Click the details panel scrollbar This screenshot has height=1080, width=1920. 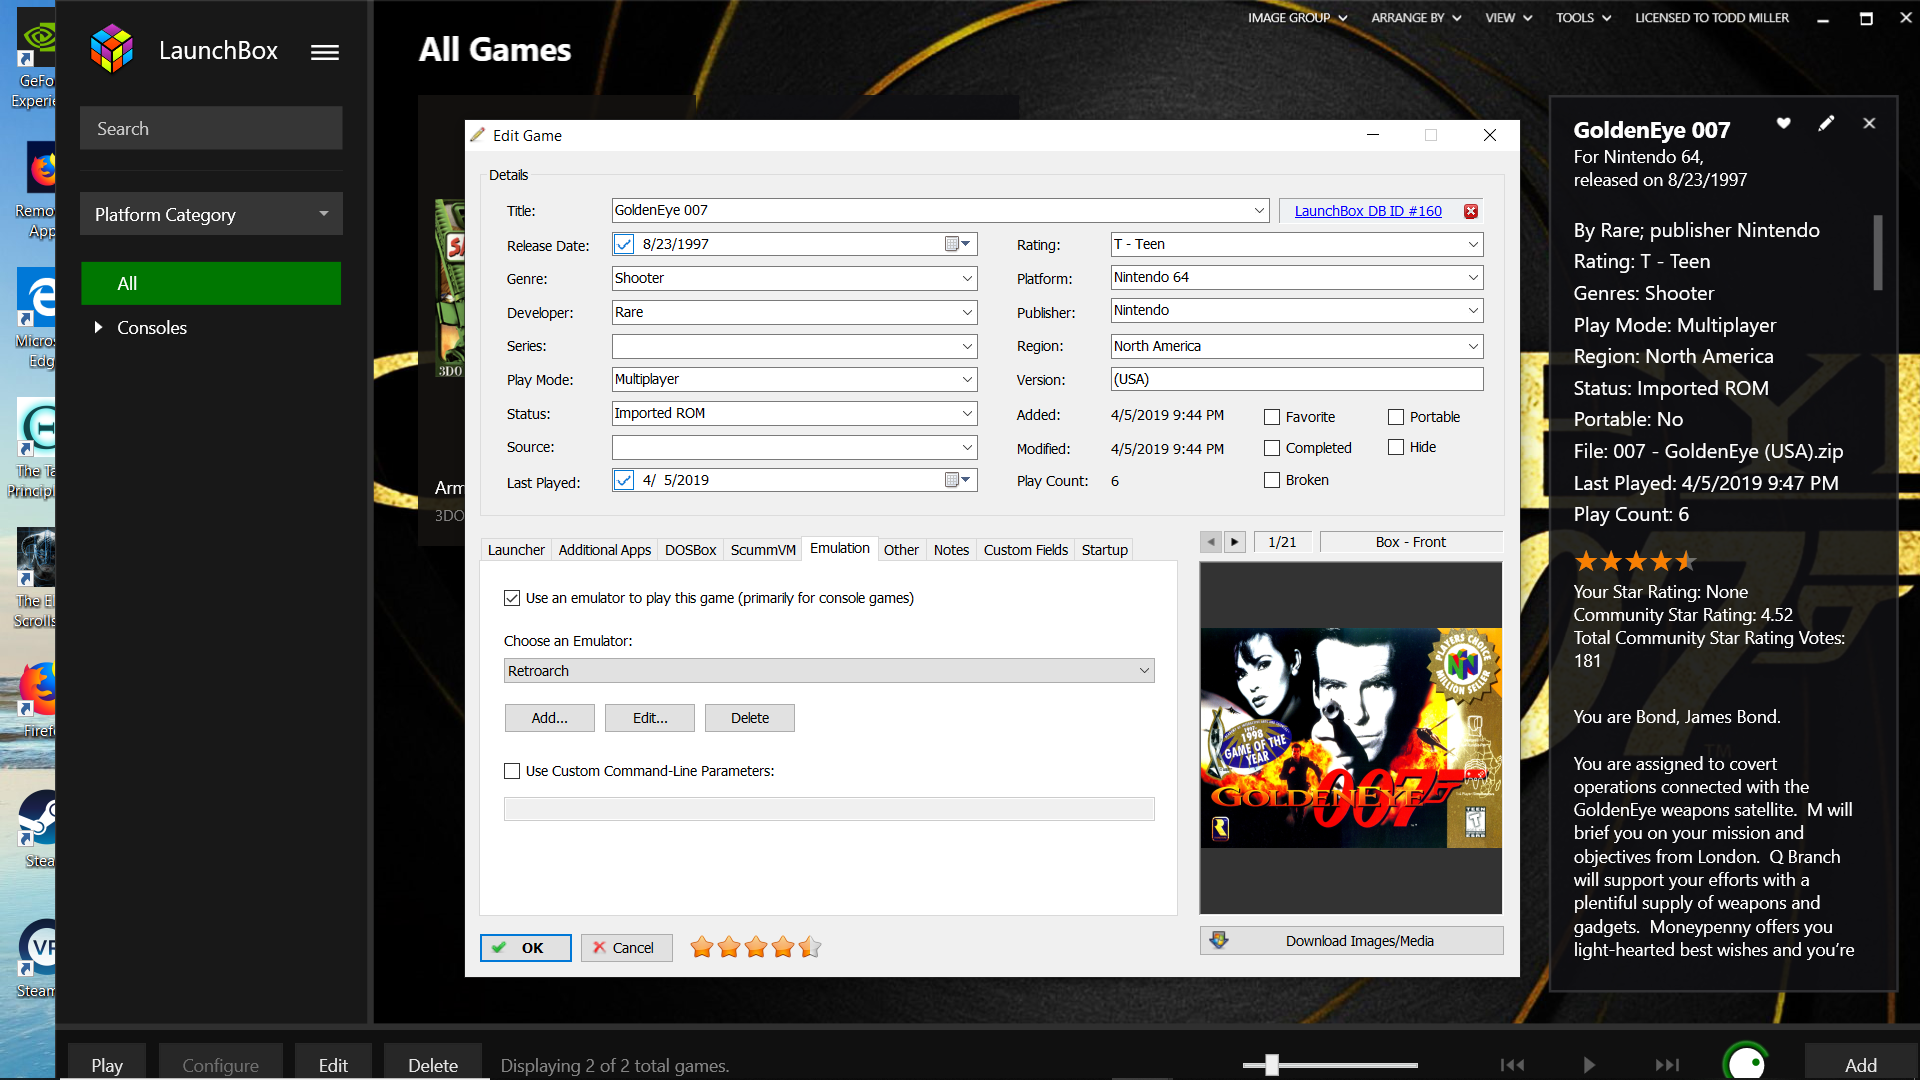1878,252
